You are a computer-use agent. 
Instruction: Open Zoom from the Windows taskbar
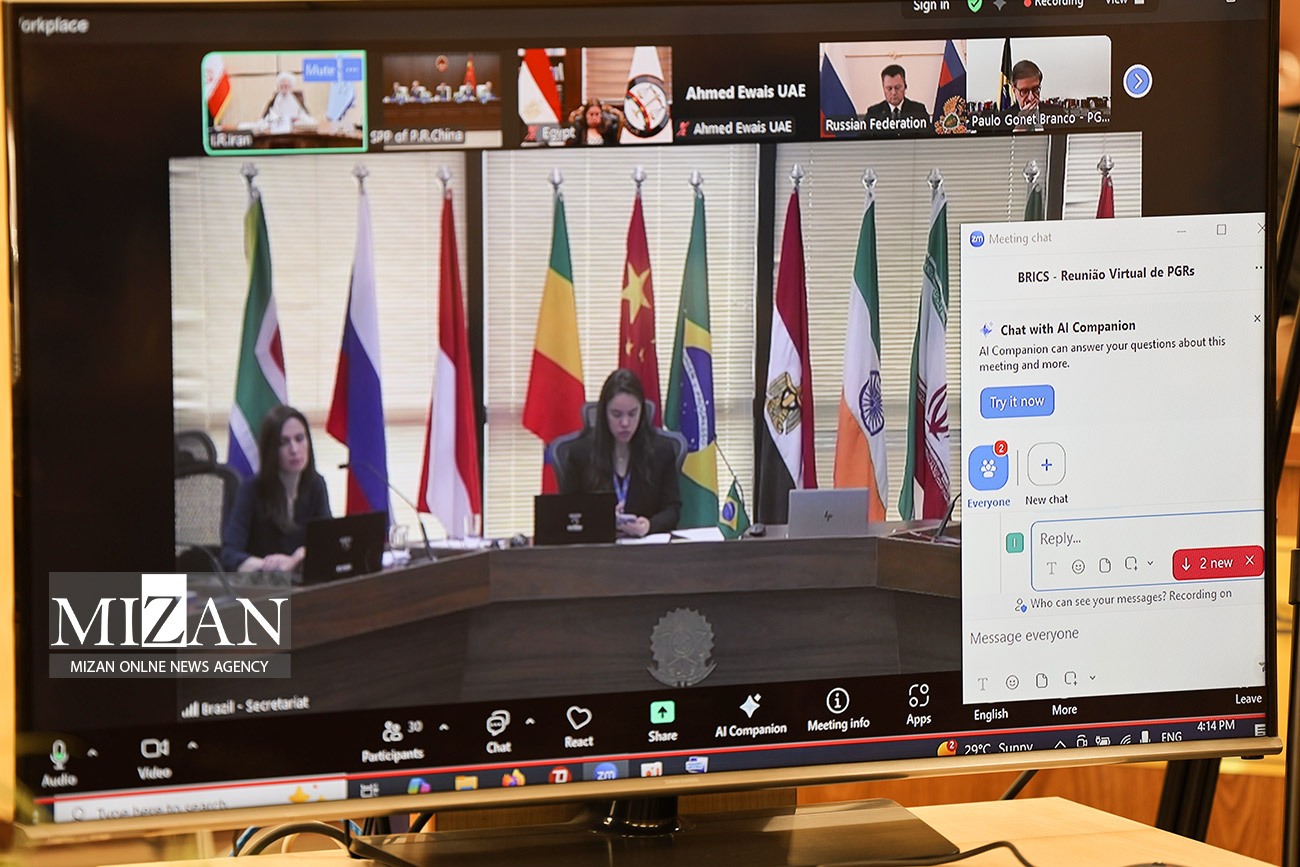coord(605,771)
